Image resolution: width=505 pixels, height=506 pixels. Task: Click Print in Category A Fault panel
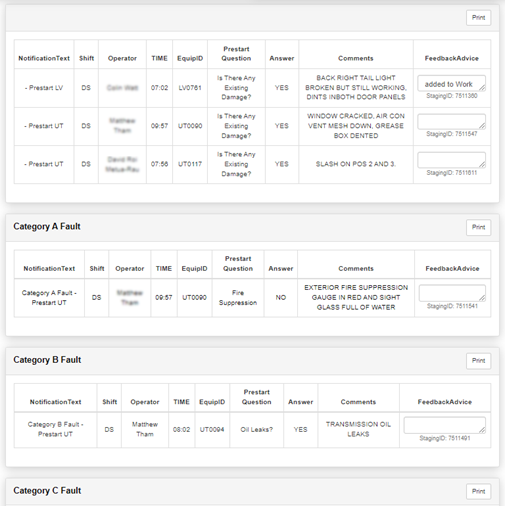[x=478, y=227]
